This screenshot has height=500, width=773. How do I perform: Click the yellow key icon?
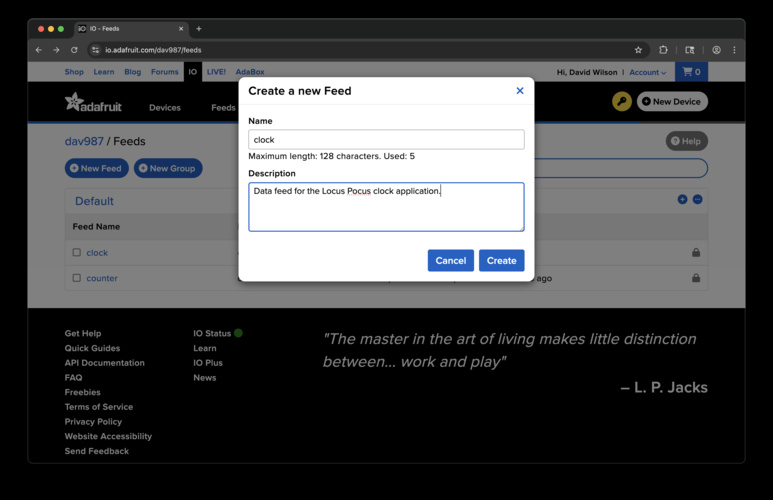pyautogui.click(x=622, y=102)
